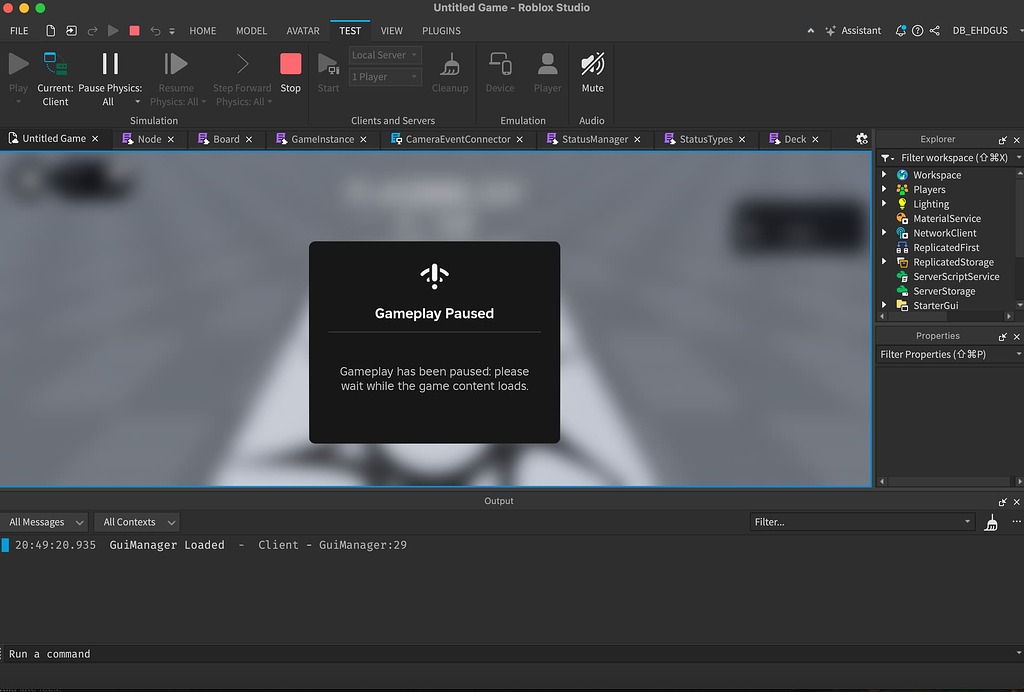Screen dimensions: 1024x692
Task: Click the new file icon in quick bar
Action: tap(50, 31)
